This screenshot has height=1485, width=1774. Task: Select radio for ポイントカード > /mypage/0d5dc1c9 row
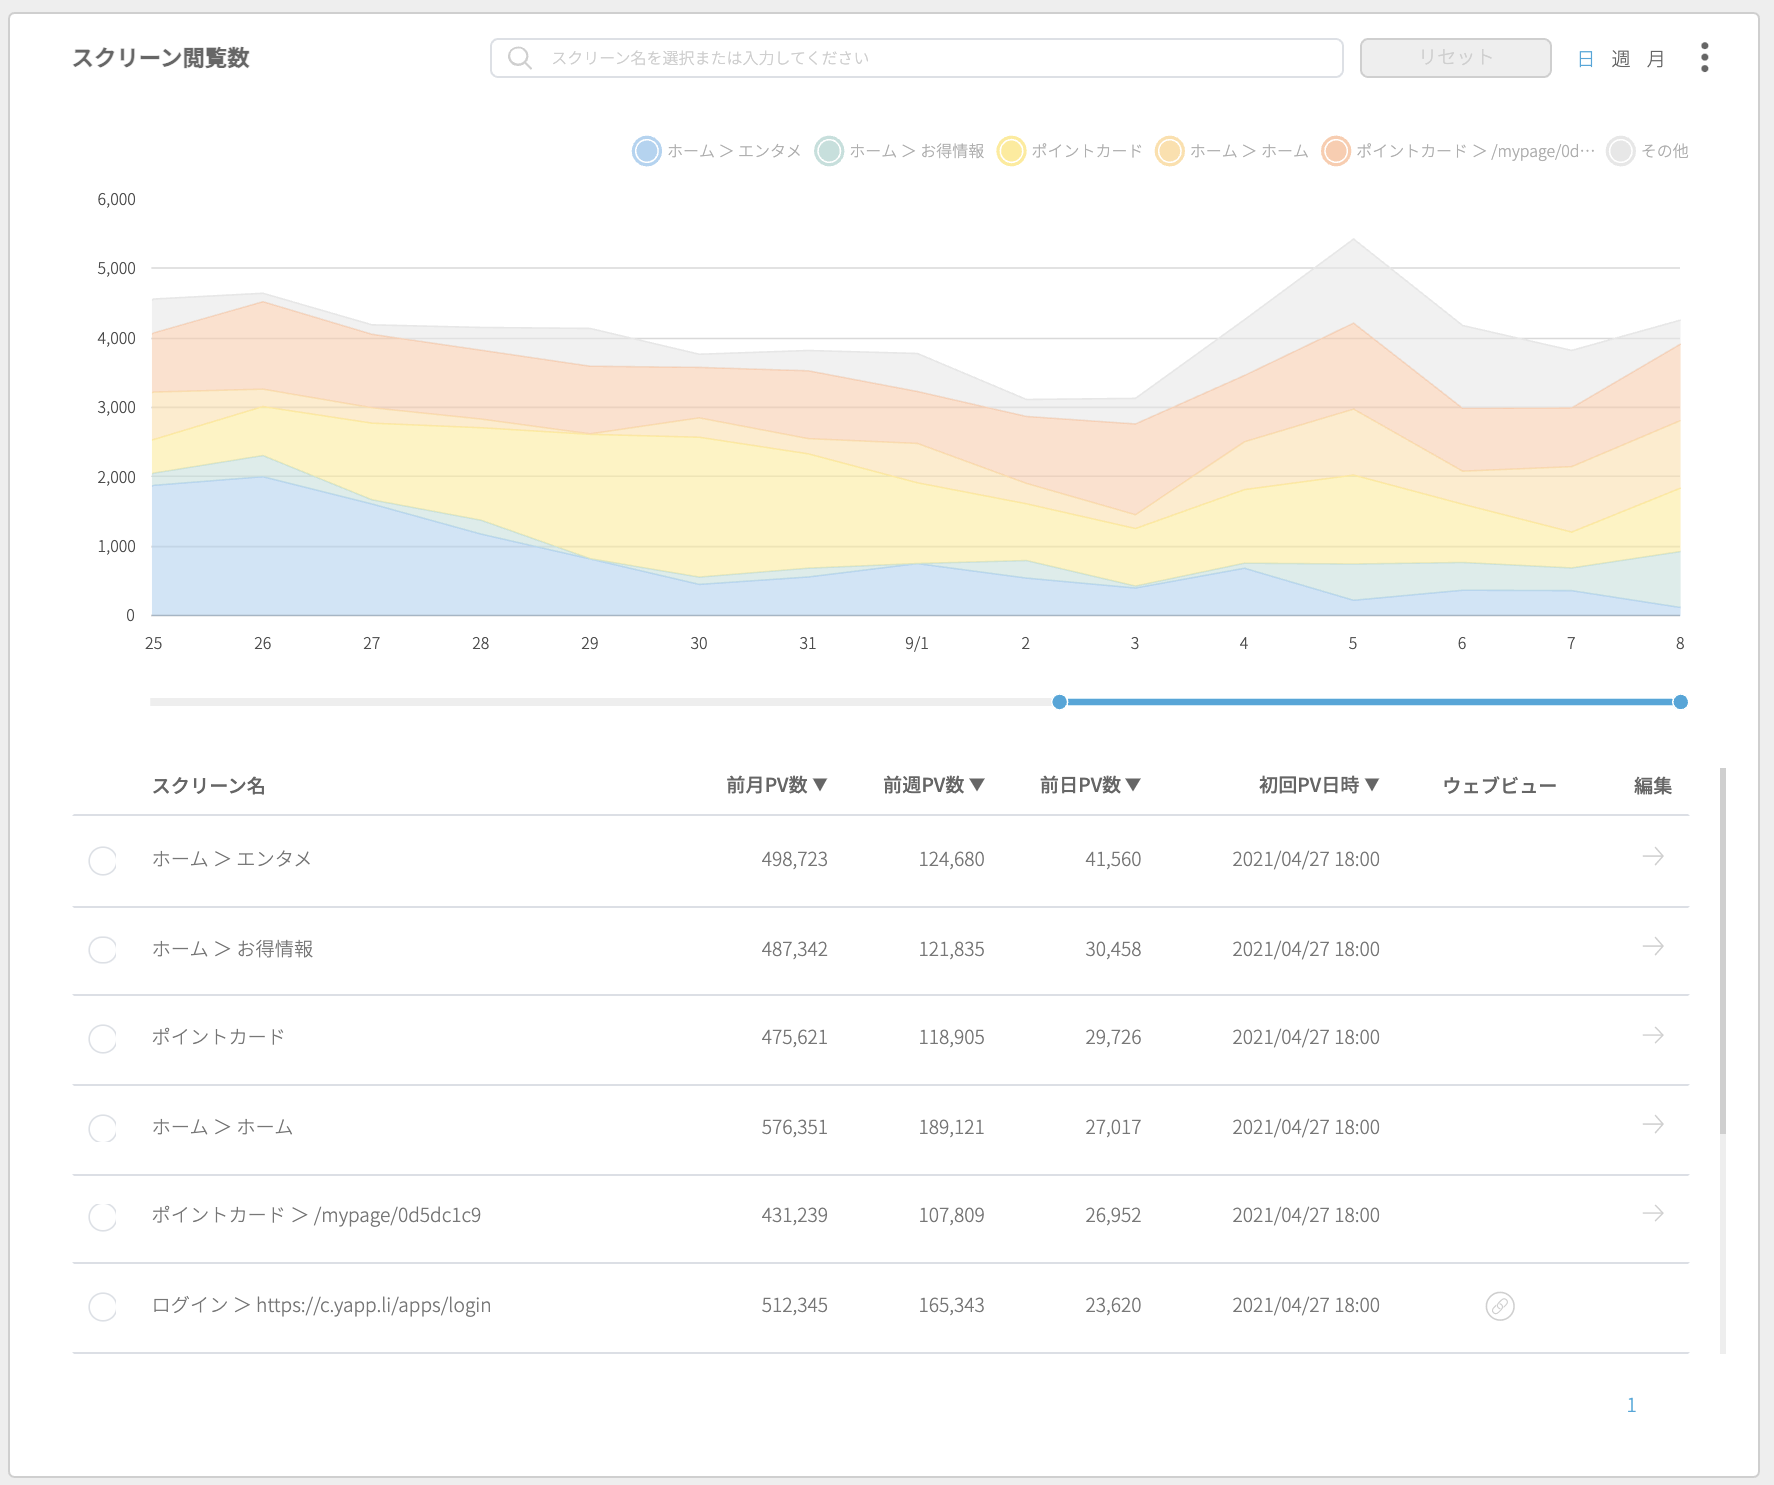point(103,1216)
